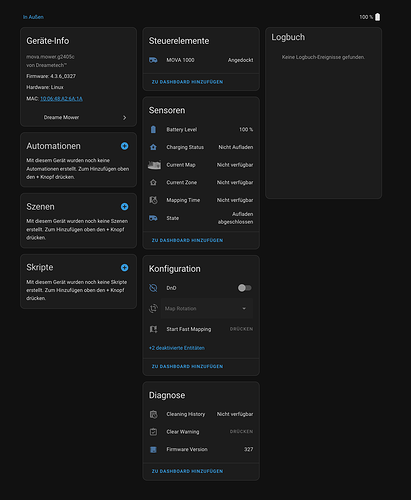Open the MAC address link
The width and height of the screenshot is (411, 500).
61,99
